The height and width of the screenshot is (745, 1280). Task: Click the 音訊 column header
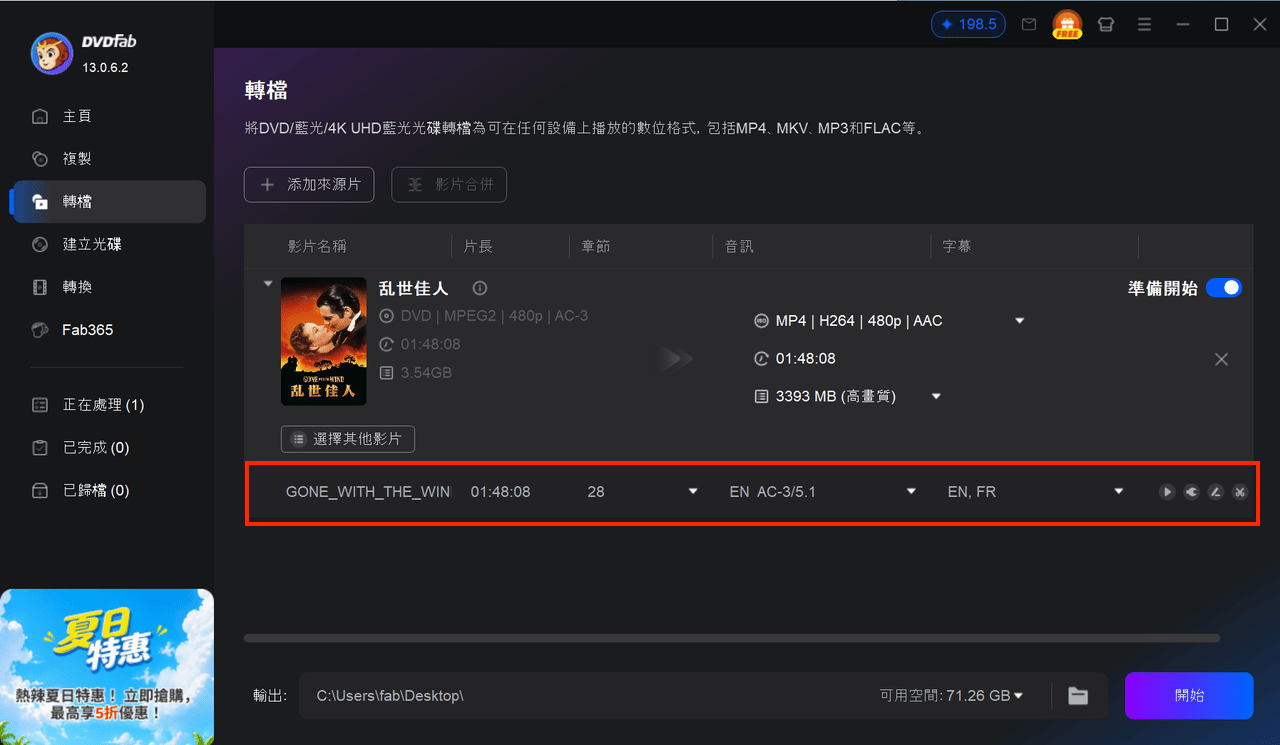[x=739, y=246]
